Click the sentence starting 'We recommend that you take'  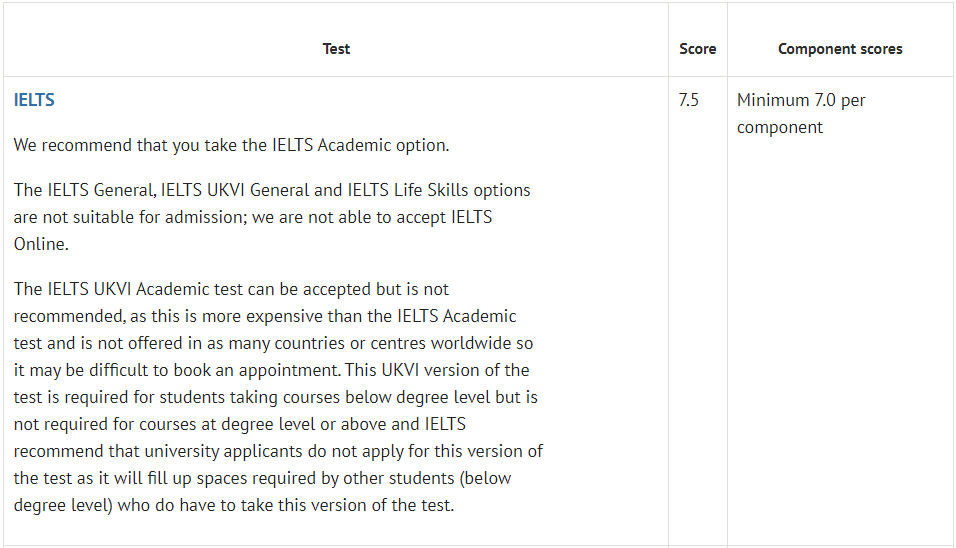tap(231, 145)
